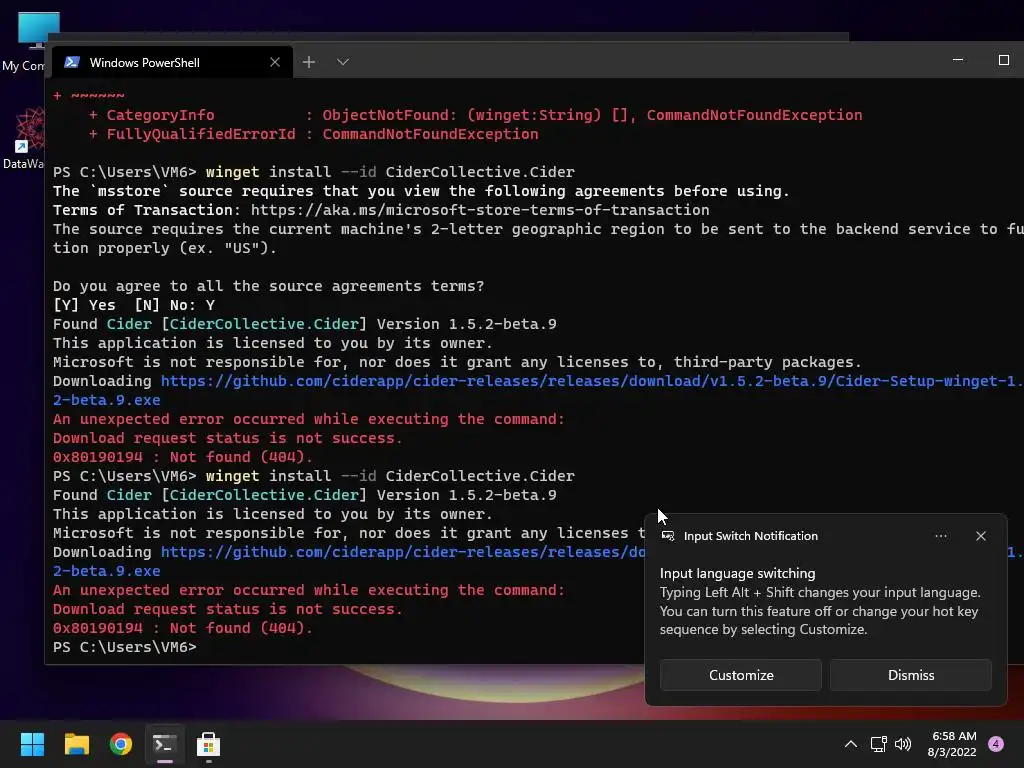The width and height of the screenshot is (1024, 768).
Task: Click the 'CommandNotFoundException' error id text
Action: [x=430, y=134]
